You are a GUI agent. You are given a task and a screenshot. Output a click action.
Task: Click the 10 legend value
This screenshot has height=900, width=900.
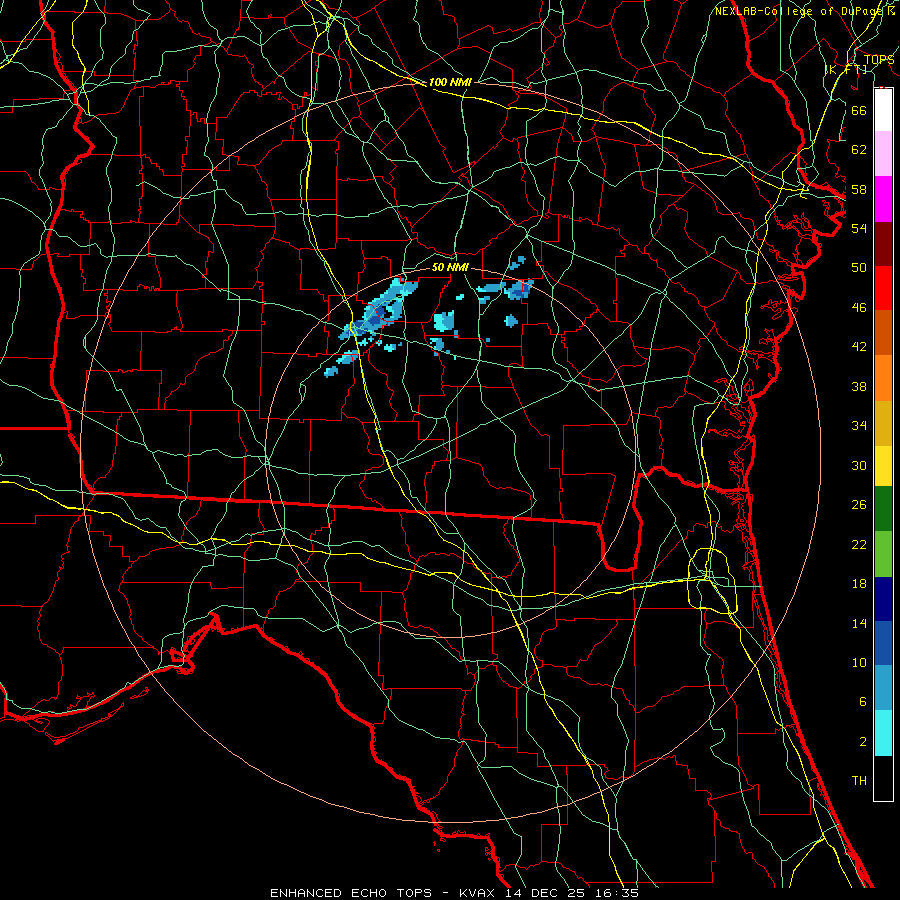[x=859, y=663]
